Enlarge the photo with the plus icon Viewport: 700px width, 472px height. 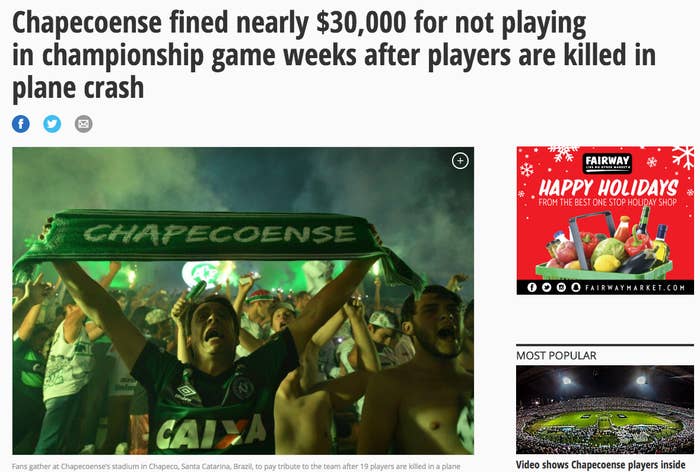[460, 161]
